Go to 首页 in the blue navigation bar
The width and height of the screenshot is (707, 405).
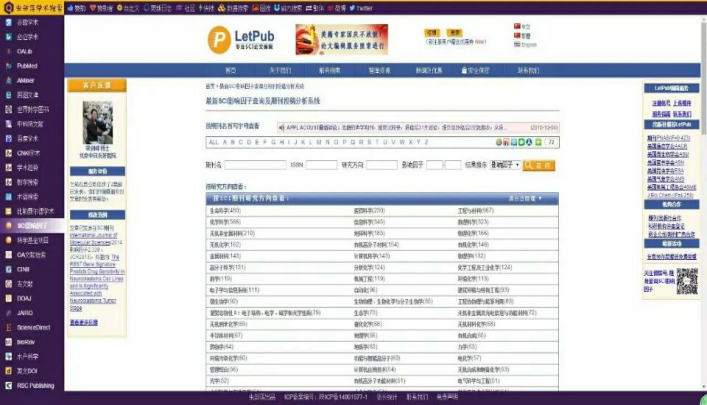(230, 70)
